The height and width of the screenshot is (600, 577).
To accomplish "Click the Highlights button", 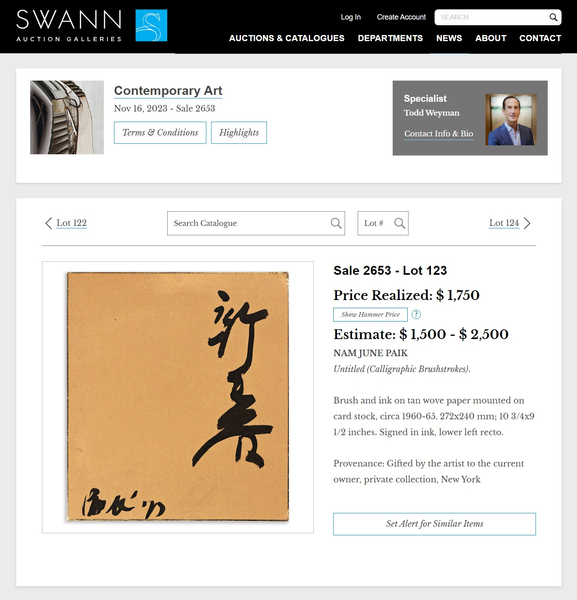I will point(239,133).
